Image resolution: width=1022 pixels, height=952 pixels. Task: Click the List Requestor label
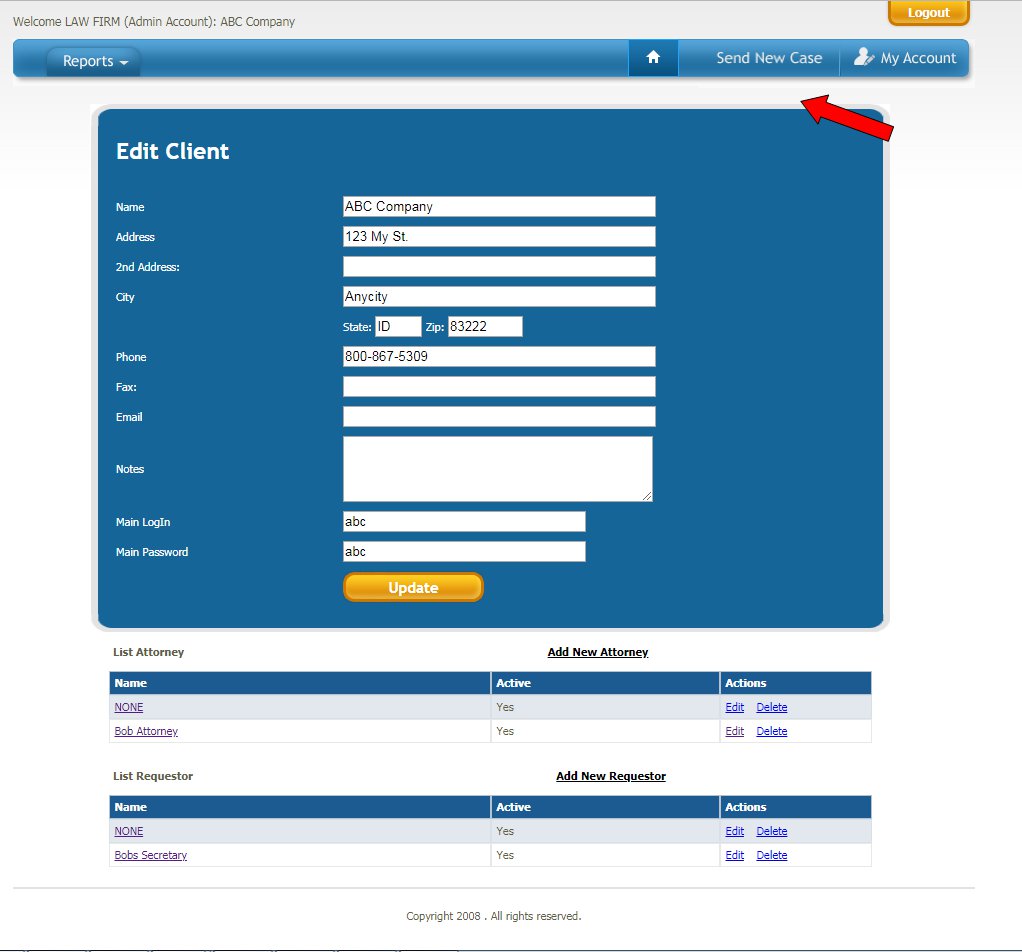point(153,775)
